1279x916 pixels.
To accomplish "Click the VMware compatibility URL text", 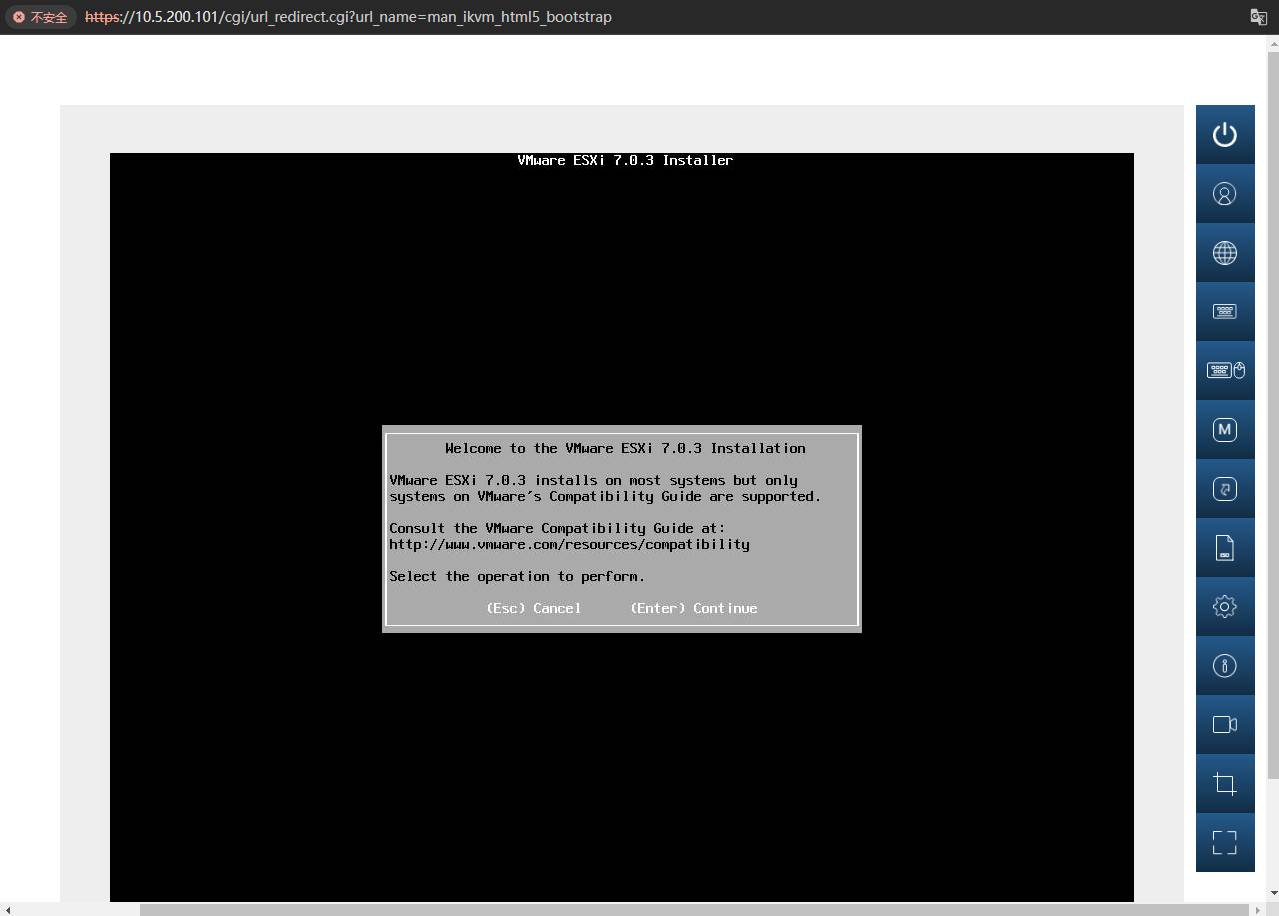I will tap(569, 544).
